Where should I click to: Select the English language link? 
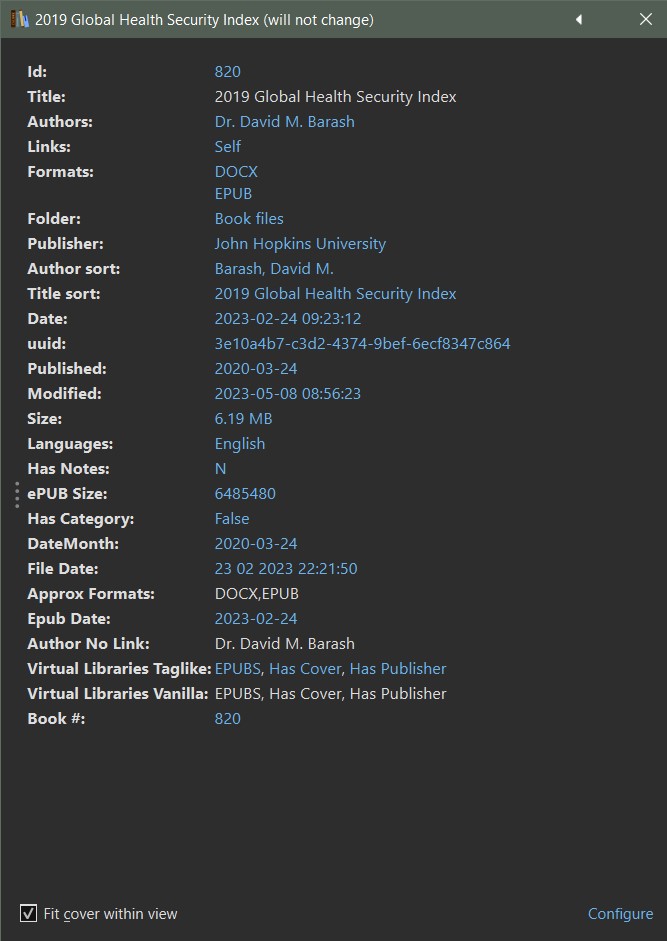tap(240, 444)
